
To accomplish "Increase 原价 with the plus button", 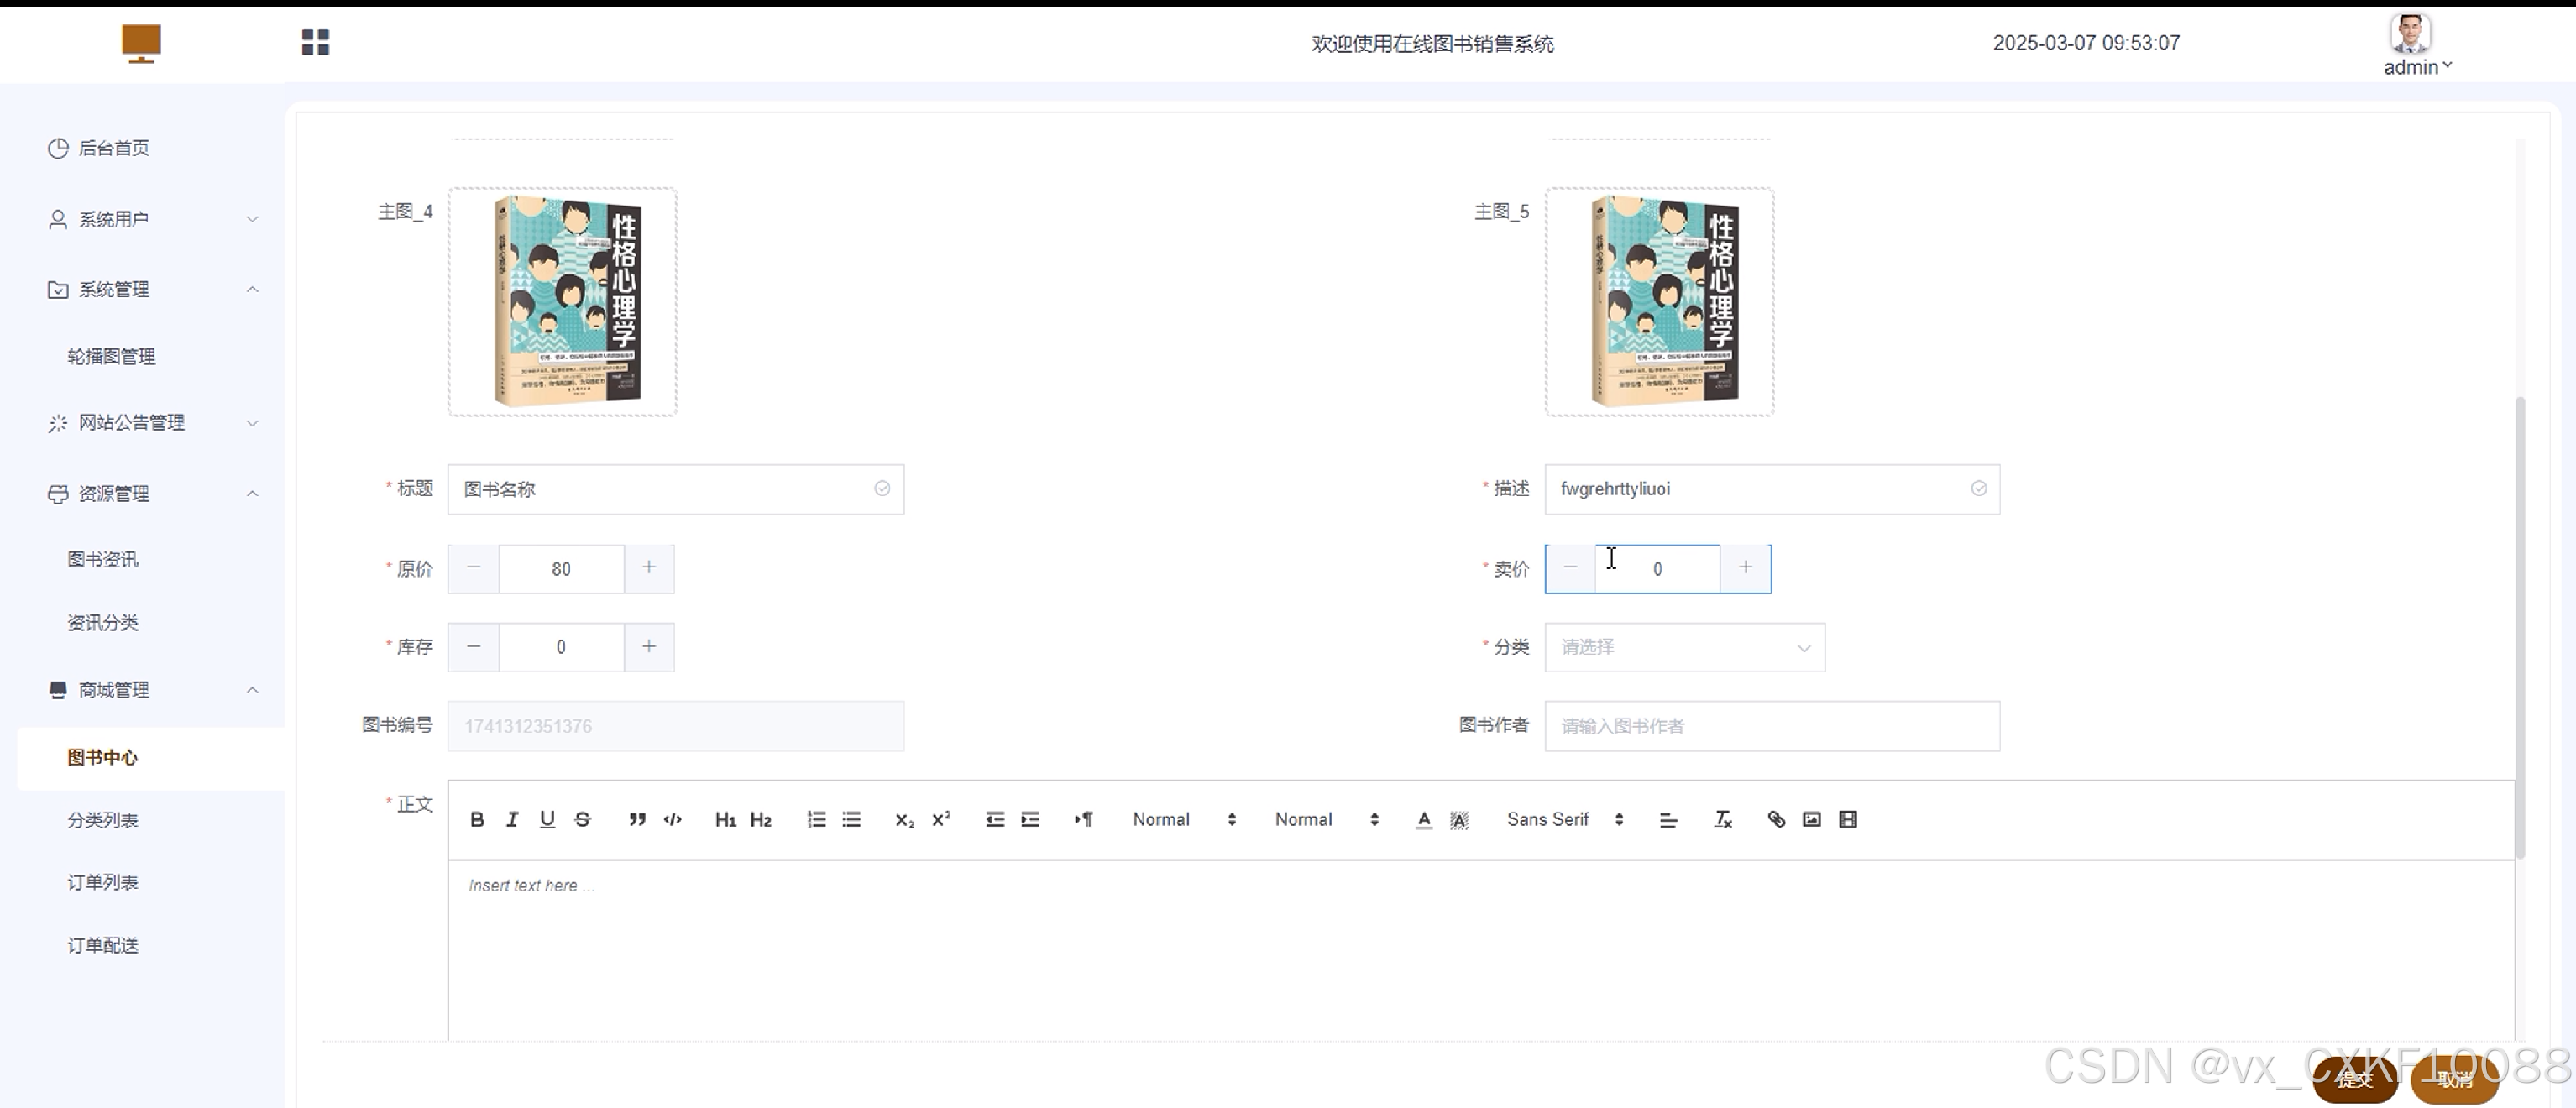I will (x=649, y=568).
